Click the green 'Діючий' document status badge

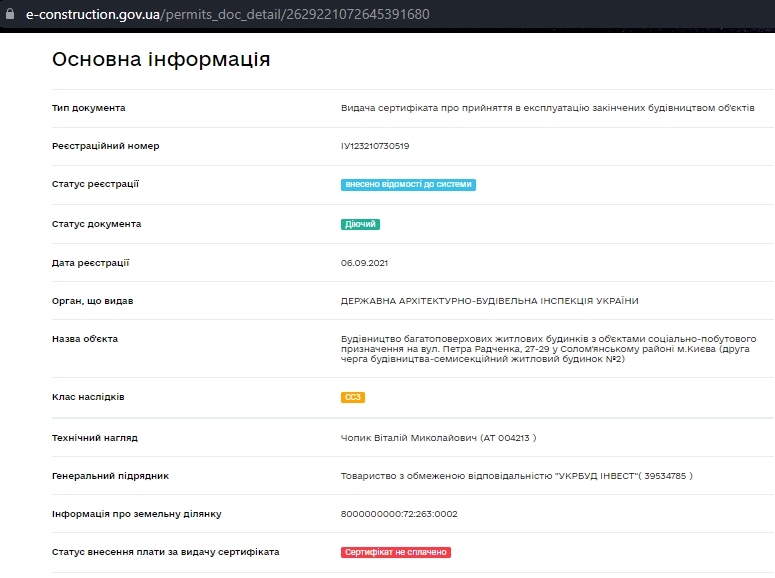(x=360, y=224)
